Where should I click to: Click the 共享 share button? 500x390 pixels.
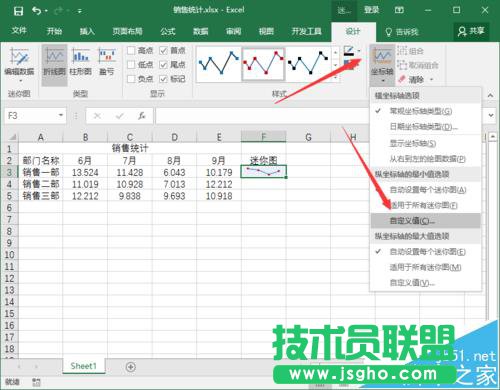click(x=471, y=31)
